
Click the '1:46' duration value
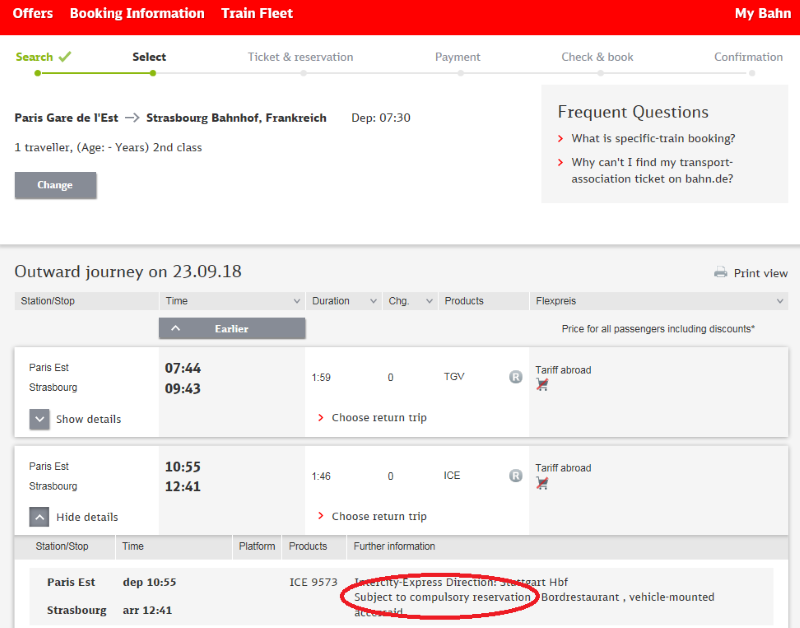click(x=321, y=476)
